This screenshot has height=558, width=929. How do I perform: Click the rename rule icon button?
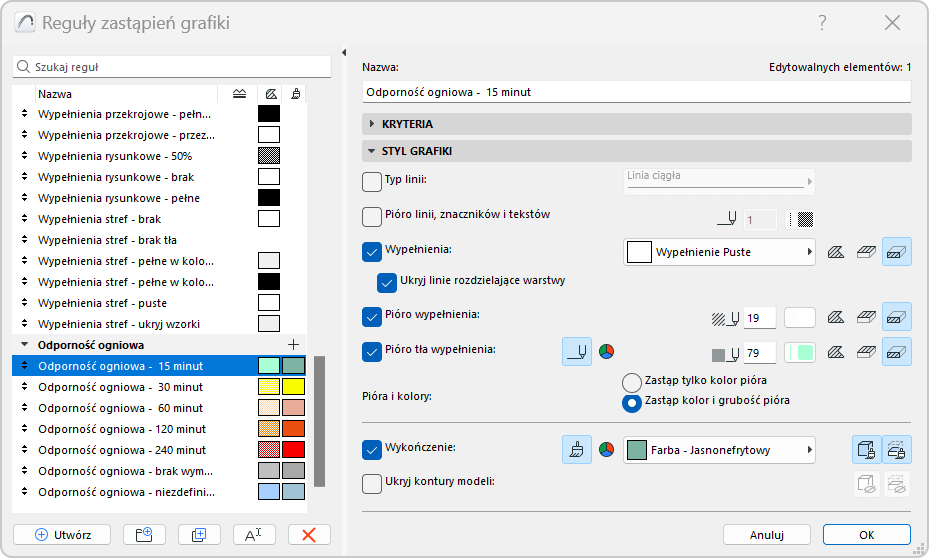254,535
